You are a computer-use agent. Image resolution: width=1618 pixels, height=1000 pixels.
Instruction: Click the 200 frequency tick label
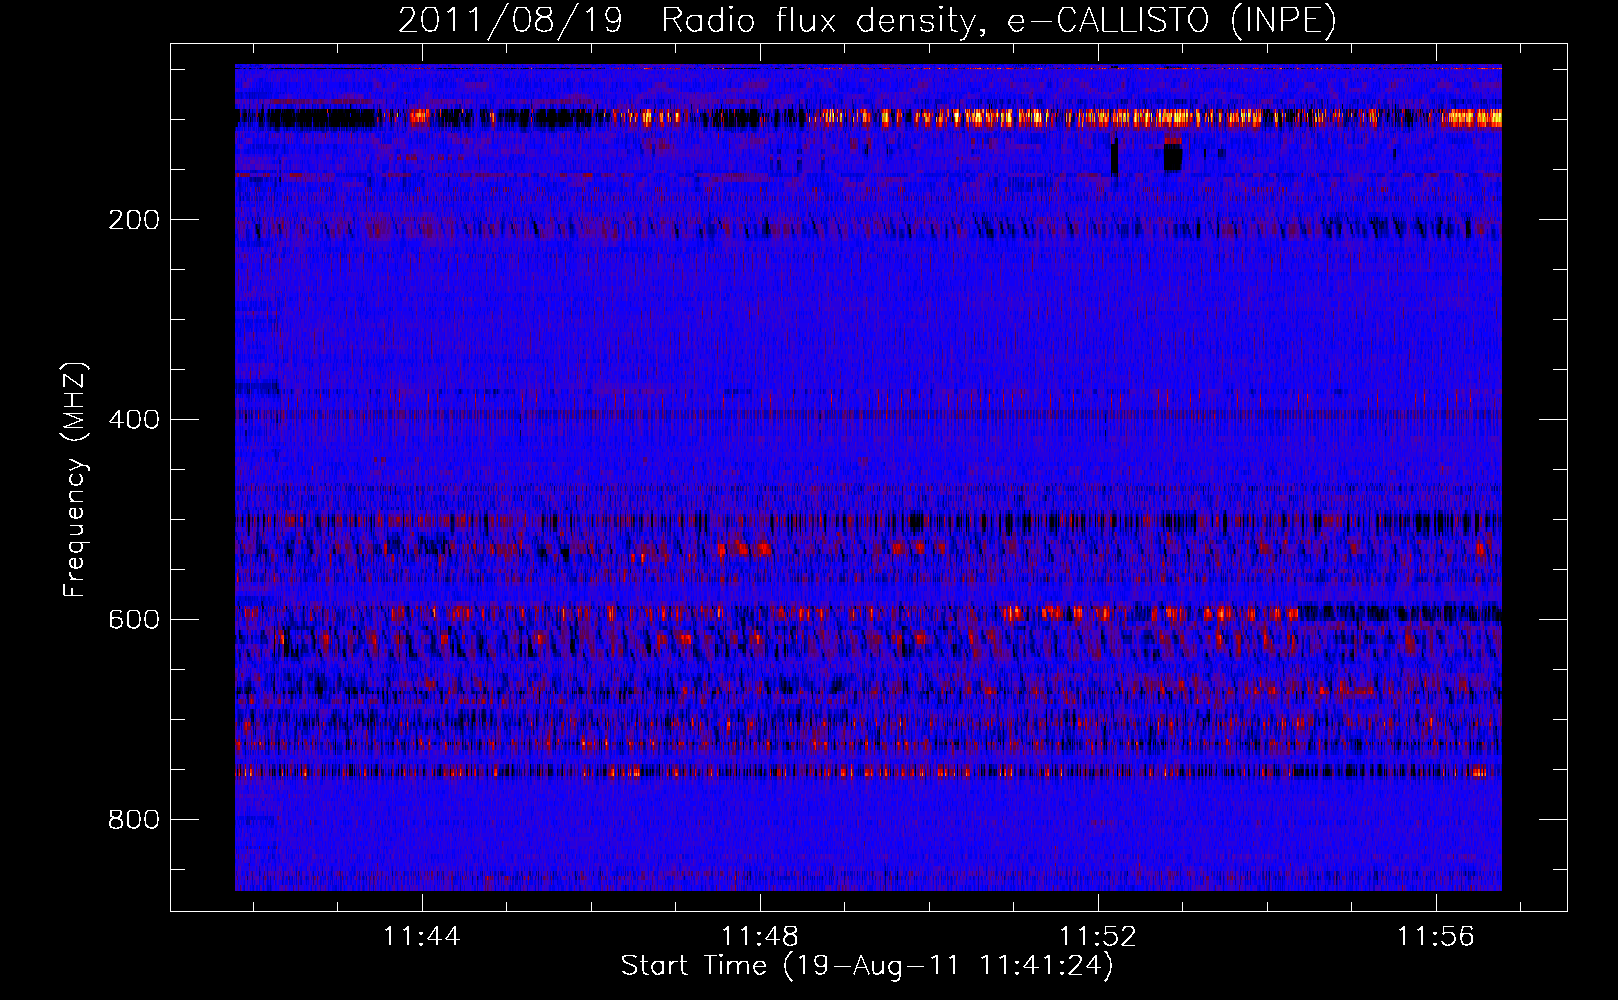pyautogui.click(x=134, y=220)
